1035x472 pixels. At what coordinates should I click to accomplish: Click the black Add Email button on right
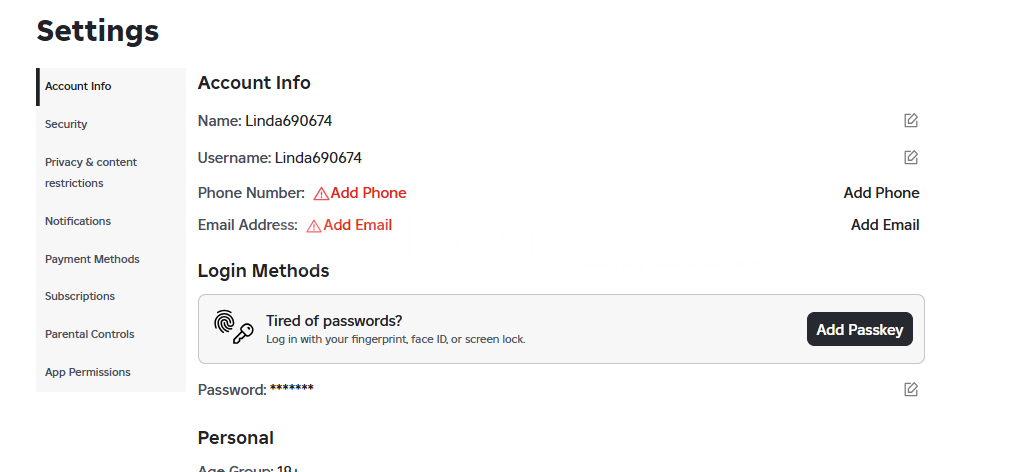click(885, 225)
